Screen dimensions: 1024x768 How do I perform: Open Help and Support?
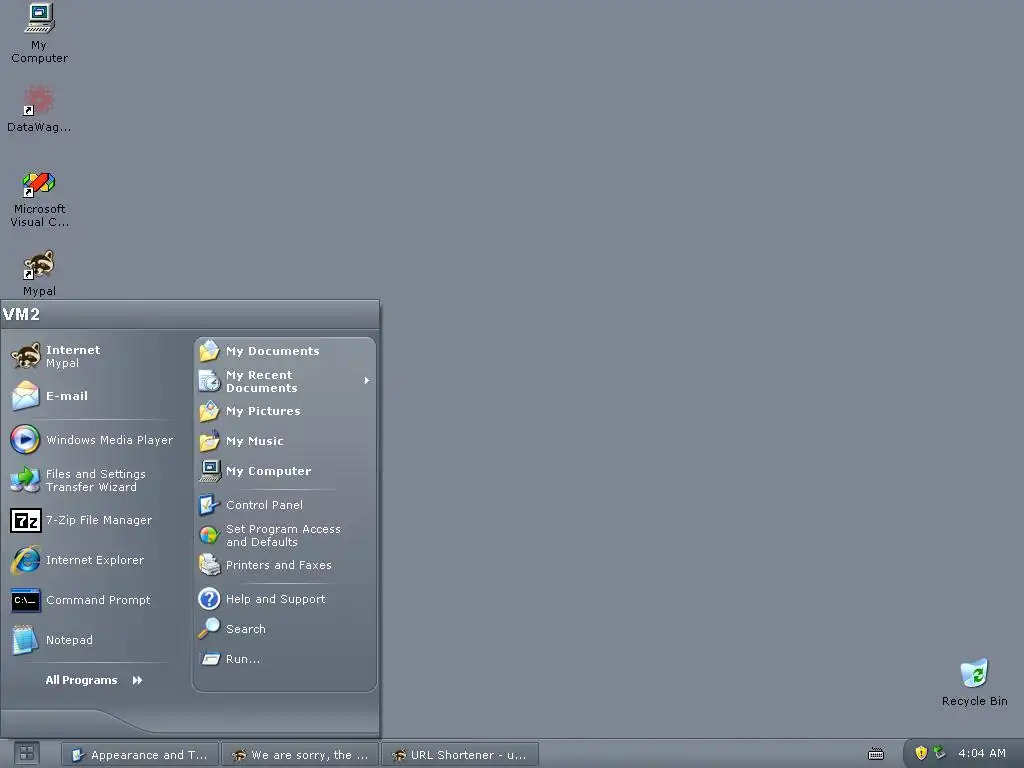pyautogui.click(x=285, y=599)
